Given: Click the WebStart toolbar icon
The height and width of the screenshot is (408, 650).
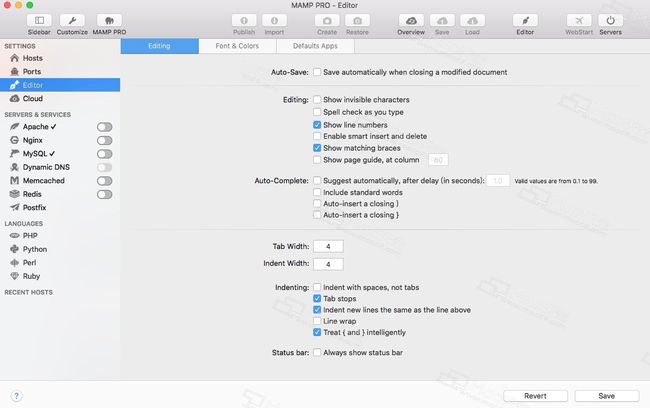Looking at the screenshot, I should (x=579, y=20).
